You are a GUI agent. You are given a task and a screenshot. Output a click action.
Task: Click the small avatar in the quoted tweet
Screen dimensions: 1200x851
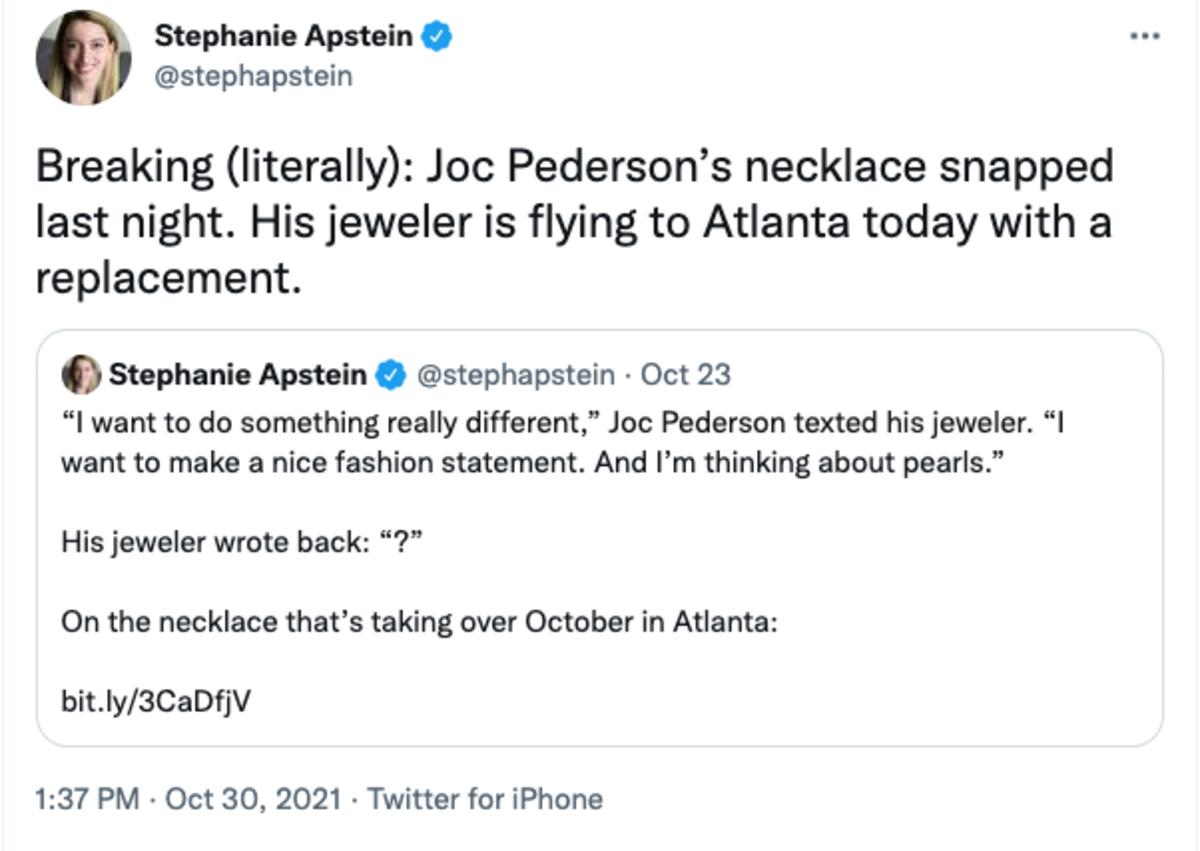[x=81, y=375]
